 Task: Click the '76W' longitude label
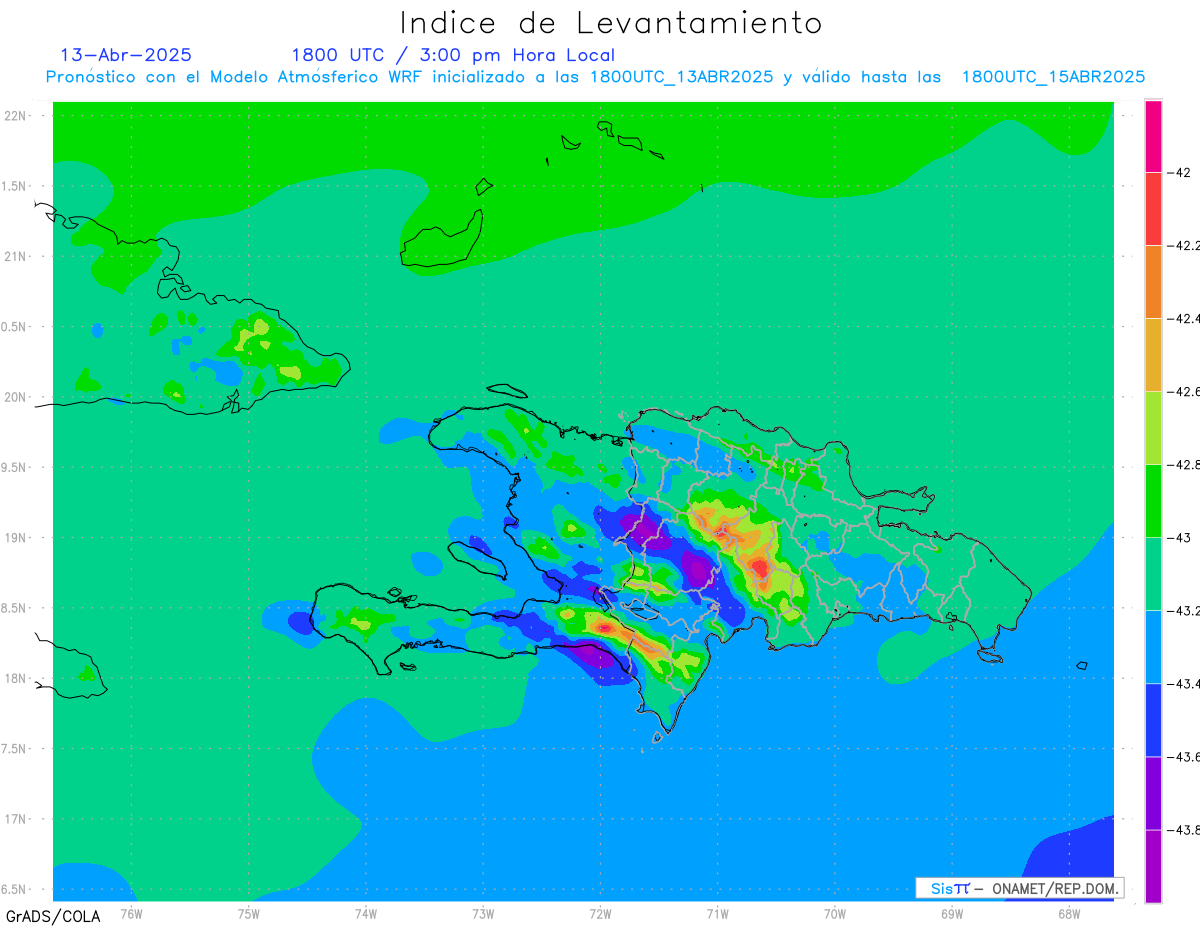(131, 913)
